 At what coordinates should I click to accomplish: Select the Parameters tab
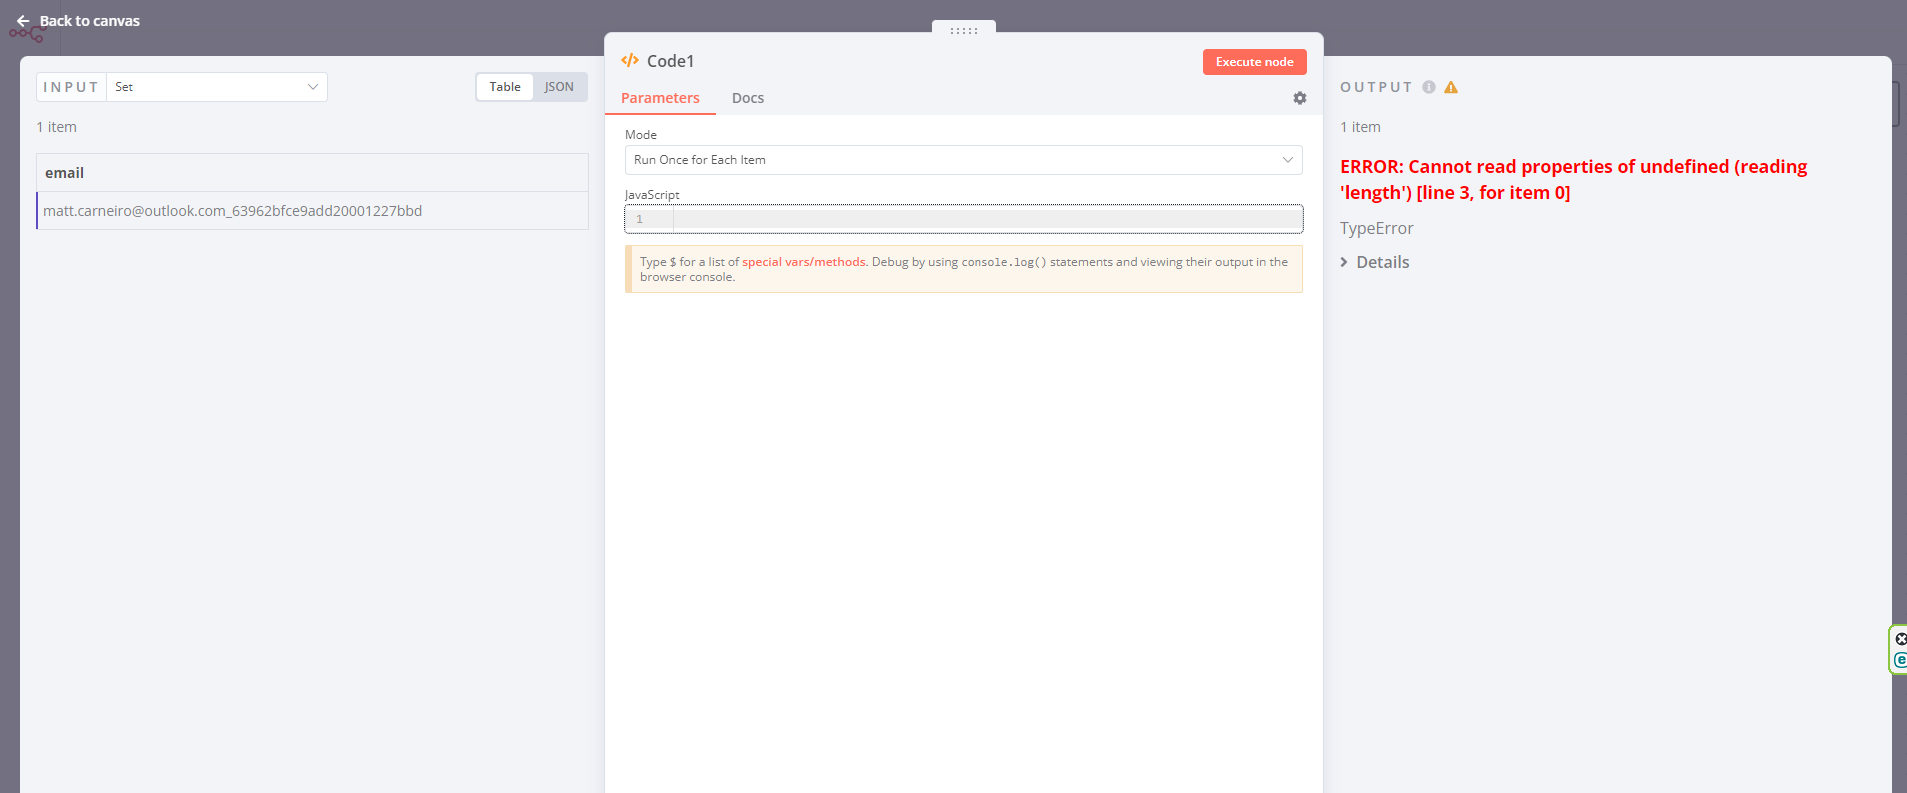(660, 98)
